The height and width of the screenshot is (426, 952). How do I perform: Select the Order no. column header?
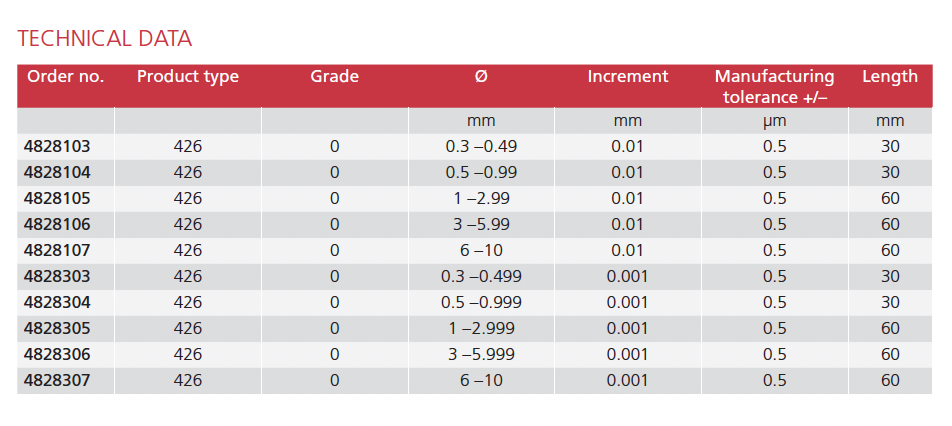click(65, 77)
